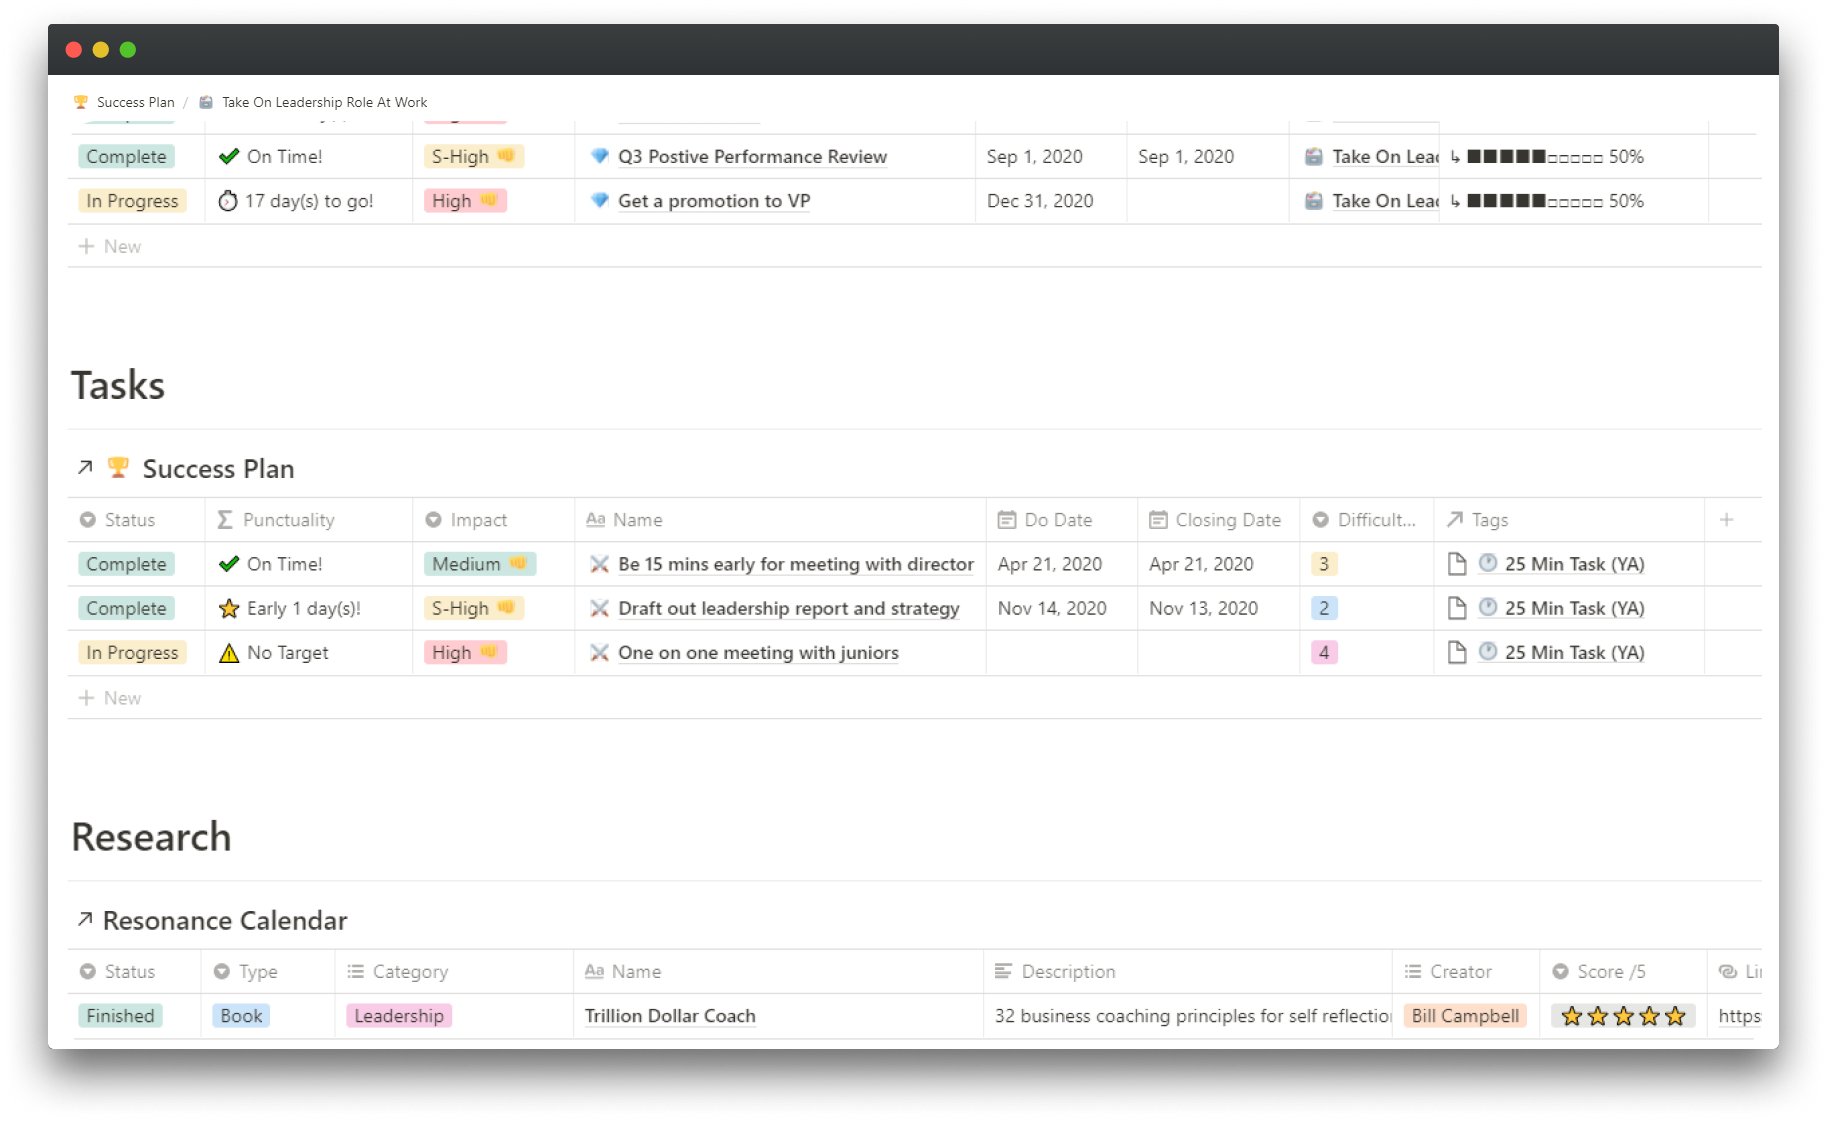Click trophy icon beside Success Plan heading
Screen dimensions: 1827x1121
[118, 467]
